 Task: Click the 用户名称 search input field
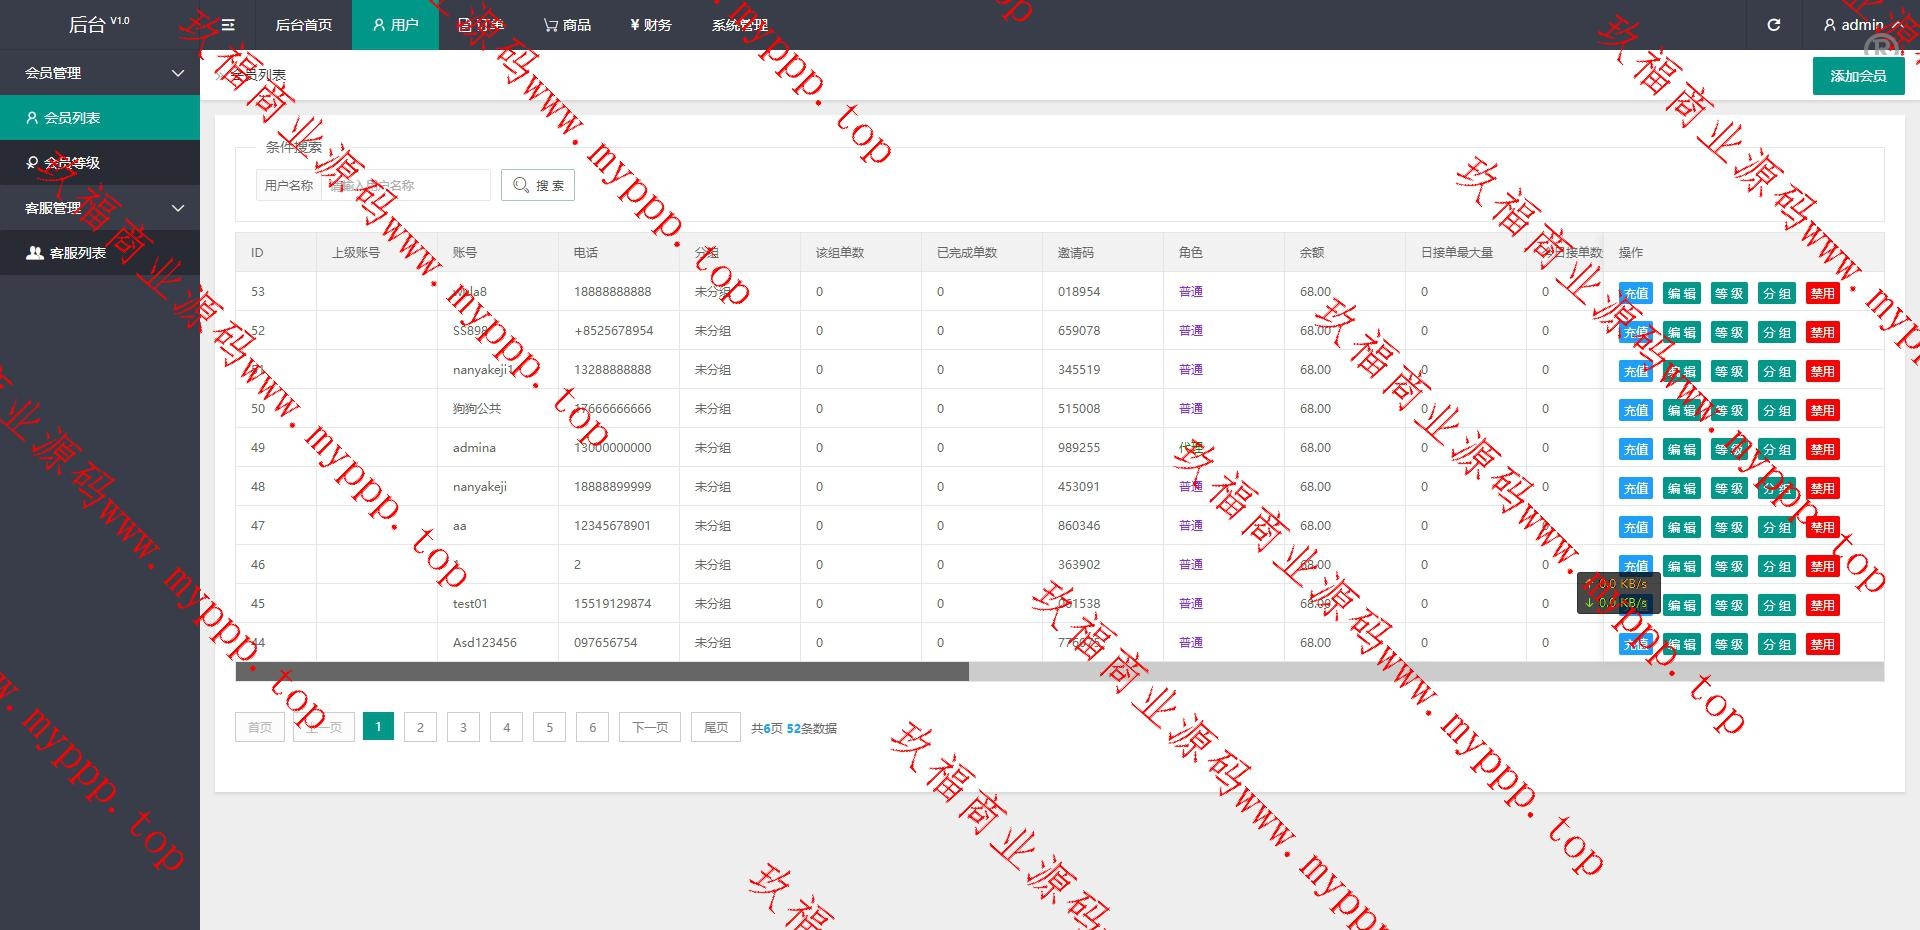[405, 185]
